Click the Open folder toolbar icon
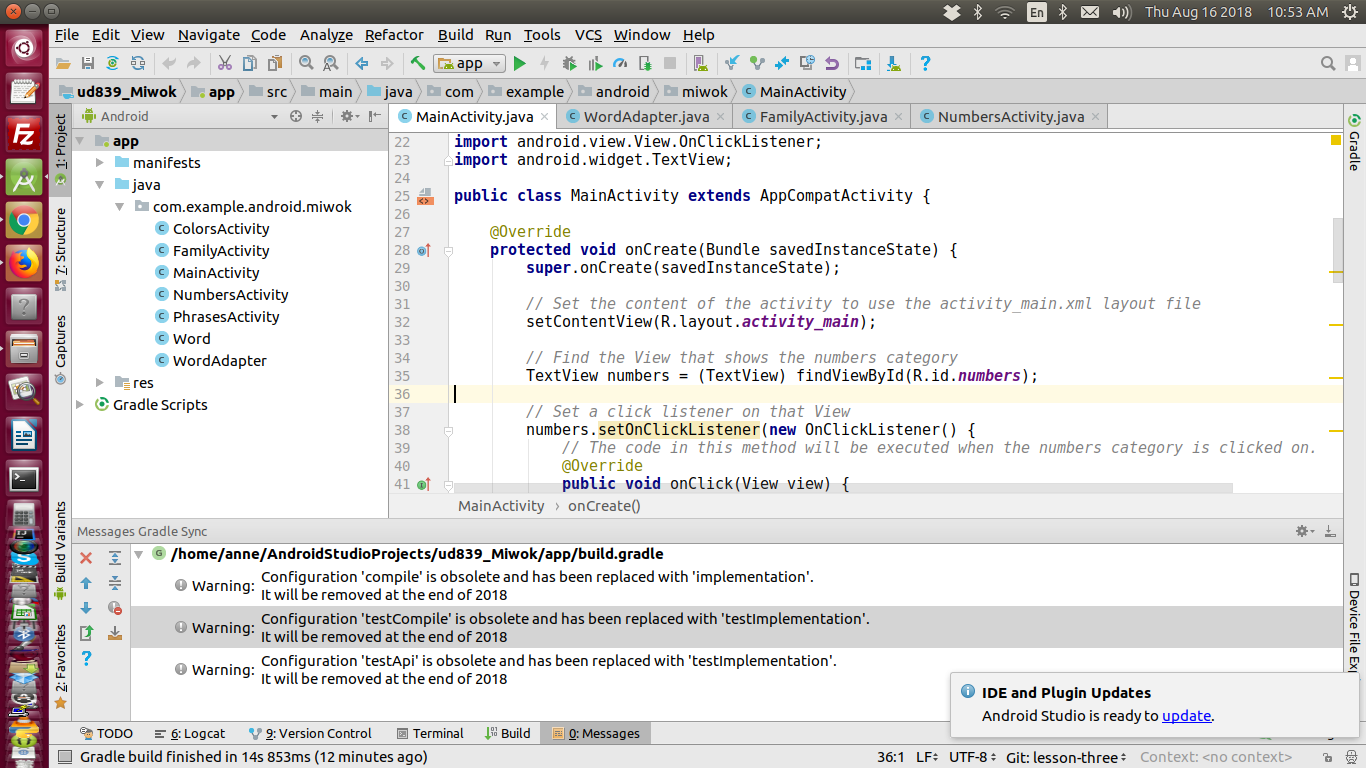This screenshot has width=1366, height=768. (63, 63)
